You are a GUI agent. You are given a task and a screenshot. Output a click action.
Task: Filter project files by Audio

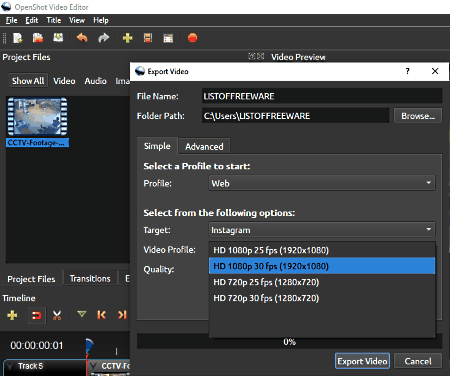coord(95,81)
